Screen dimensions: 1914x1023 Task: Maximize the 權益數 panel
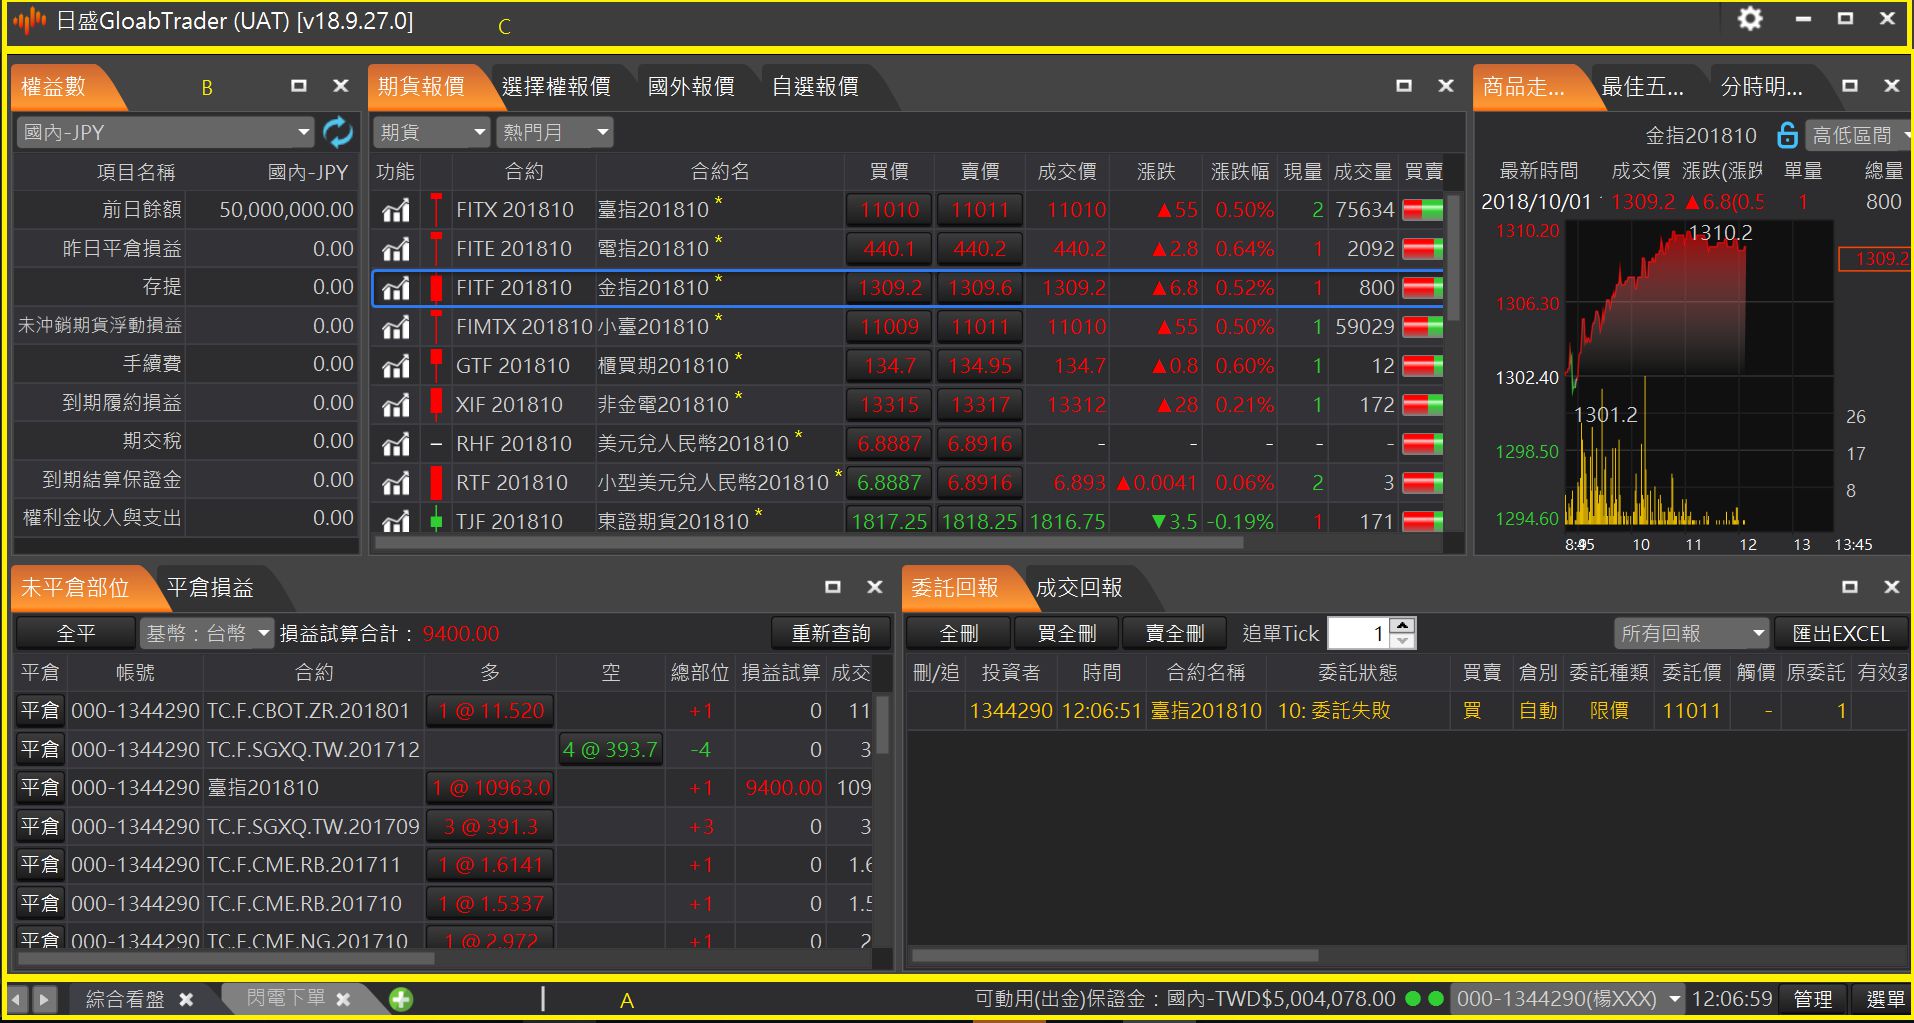[x=298, y=86]
